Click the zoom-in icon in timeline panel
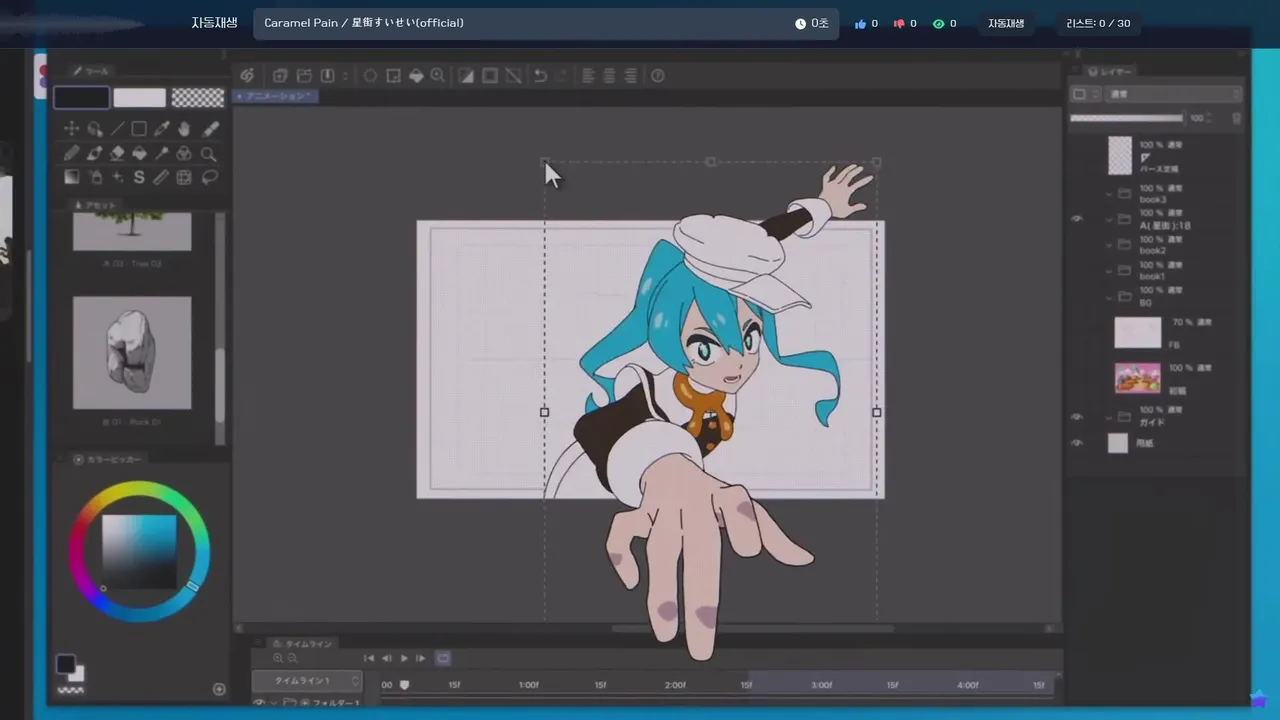Screen dimensions: 1280x720 point(278,658)
